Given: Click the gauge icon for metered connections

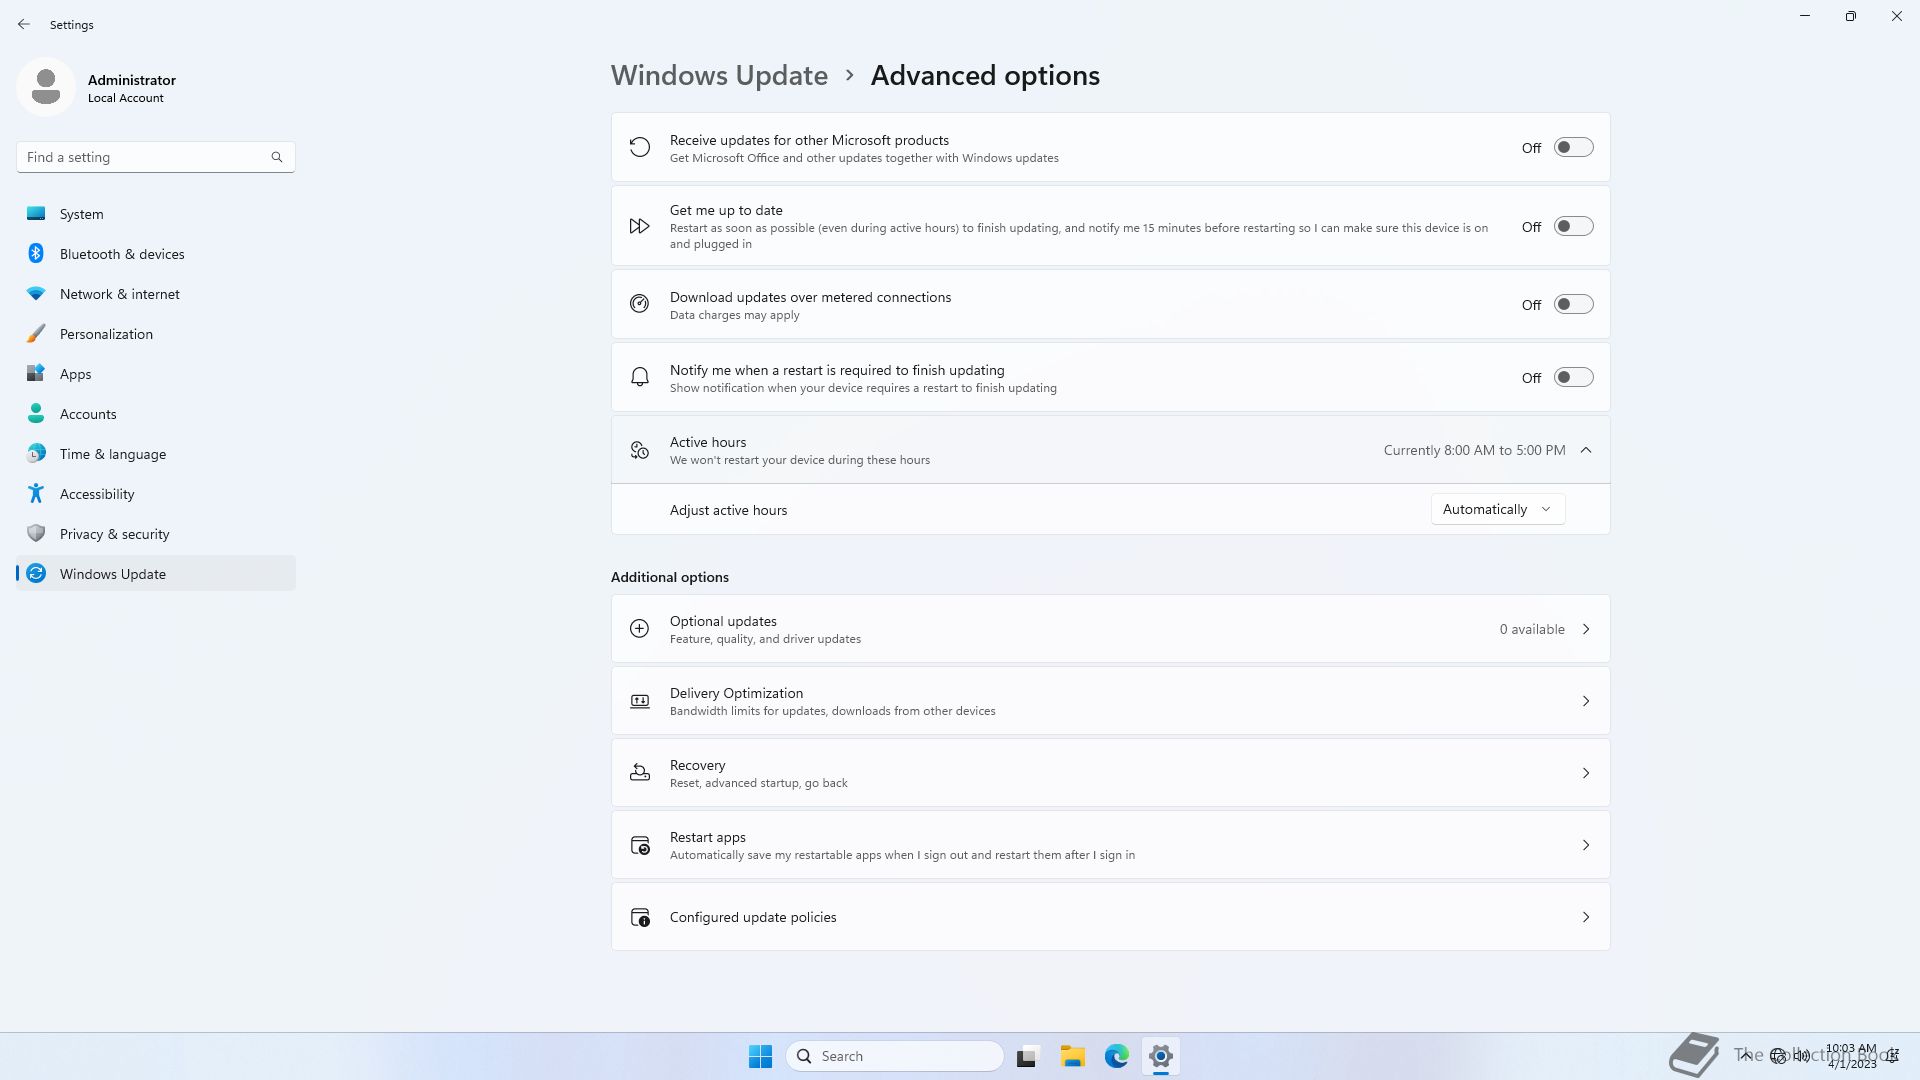Looking at the screenshot, I should click(x=640, y=304).
